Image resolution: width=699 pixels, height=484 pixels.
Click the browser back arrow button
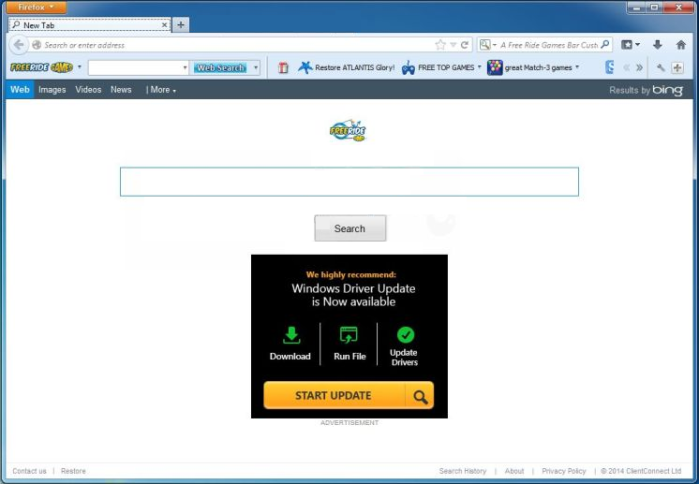[x=18, y=45]
